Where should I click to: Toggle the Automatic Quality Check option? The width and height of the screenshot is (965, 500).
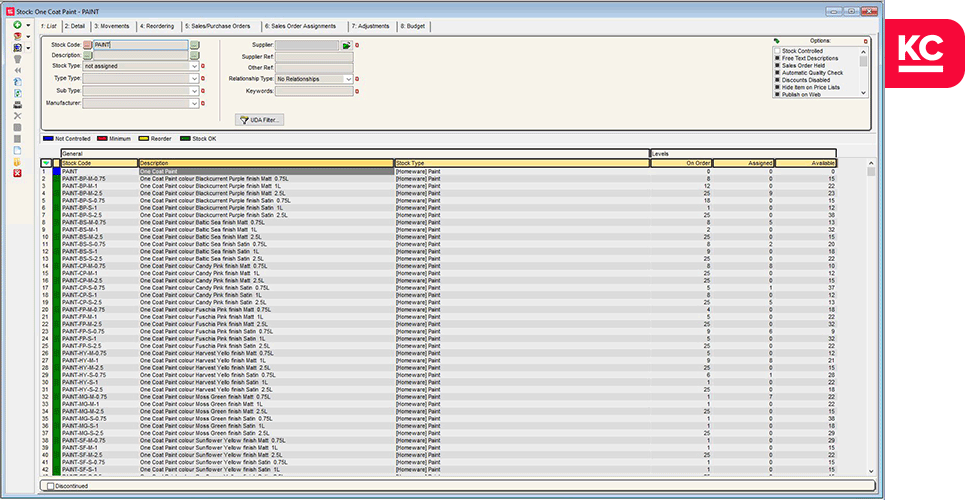(x=777, y=73)
